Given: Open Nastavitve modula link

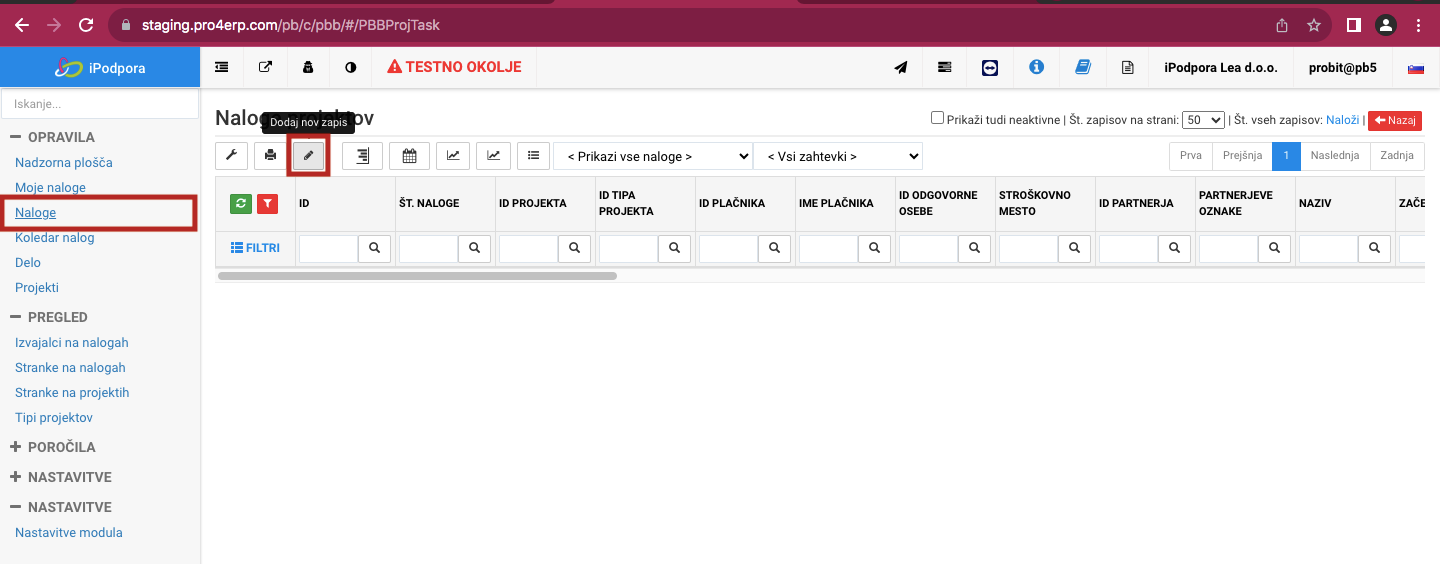Looking at the screenshot, I should [69, 532].
